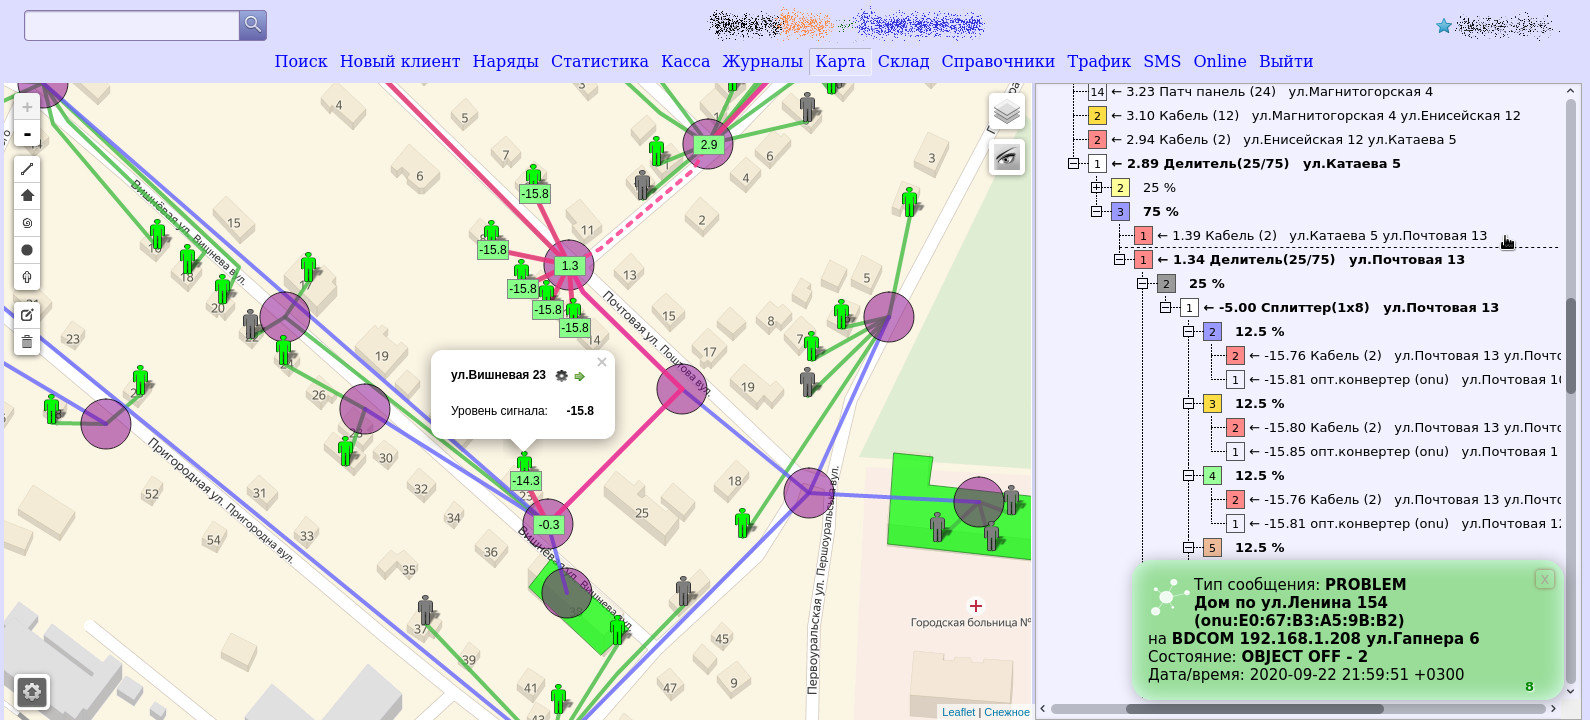Click the client marker labeled -14.3
This screenshot has height=720, width=1590.
pyautogui.click(x=525, y=470)
